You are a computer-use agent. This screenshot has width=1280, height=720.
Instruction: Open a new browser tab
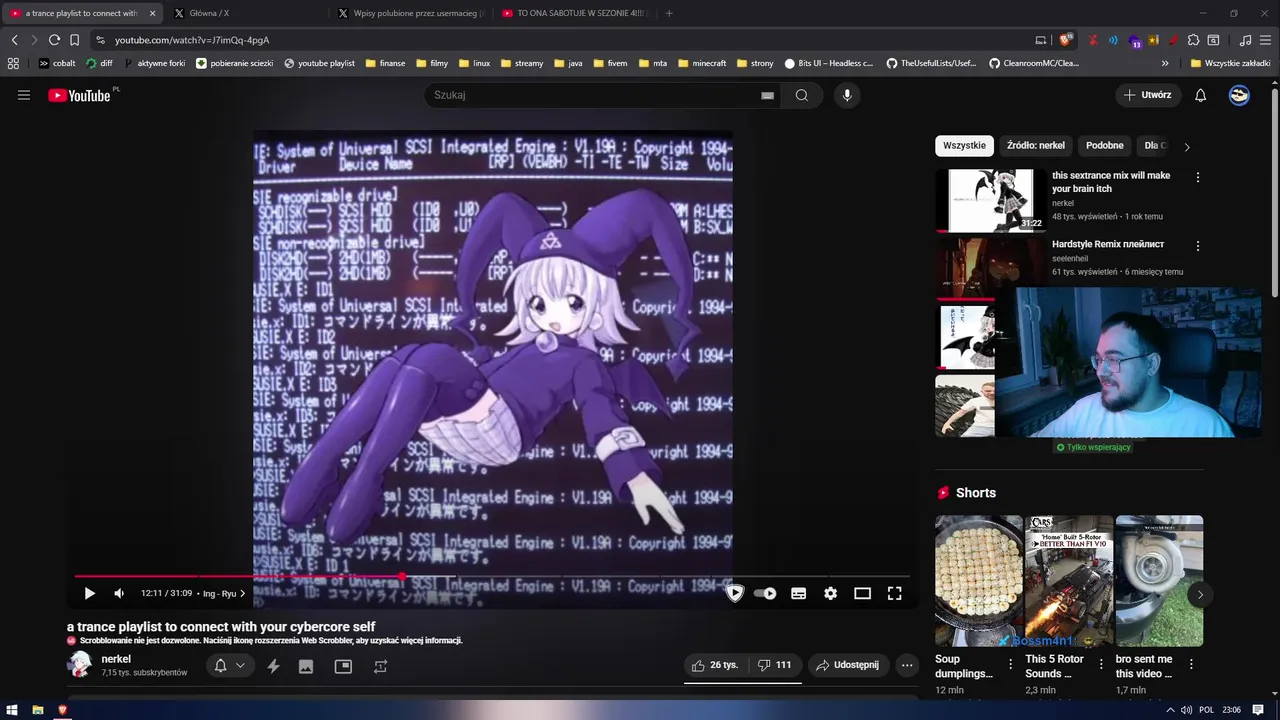coord(669,13)
